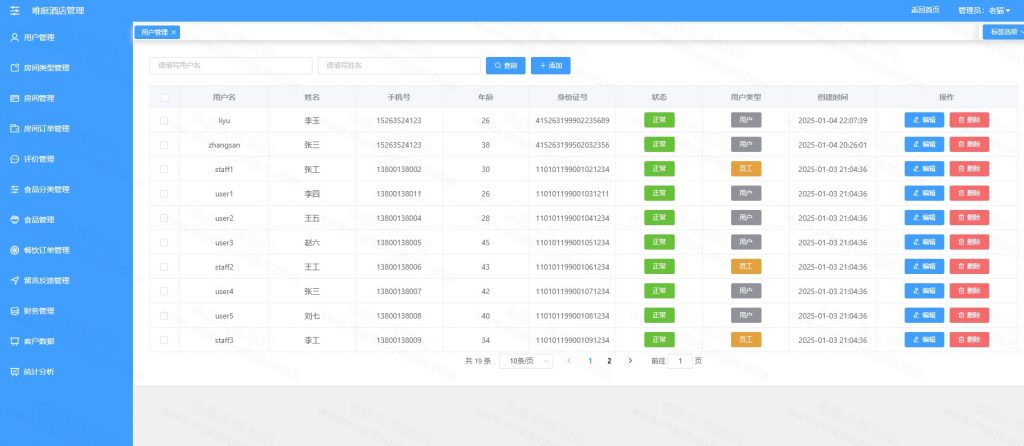Edit the user2 row
The height and width of the screenshot is (446, 1024).
tap(924, 217)
